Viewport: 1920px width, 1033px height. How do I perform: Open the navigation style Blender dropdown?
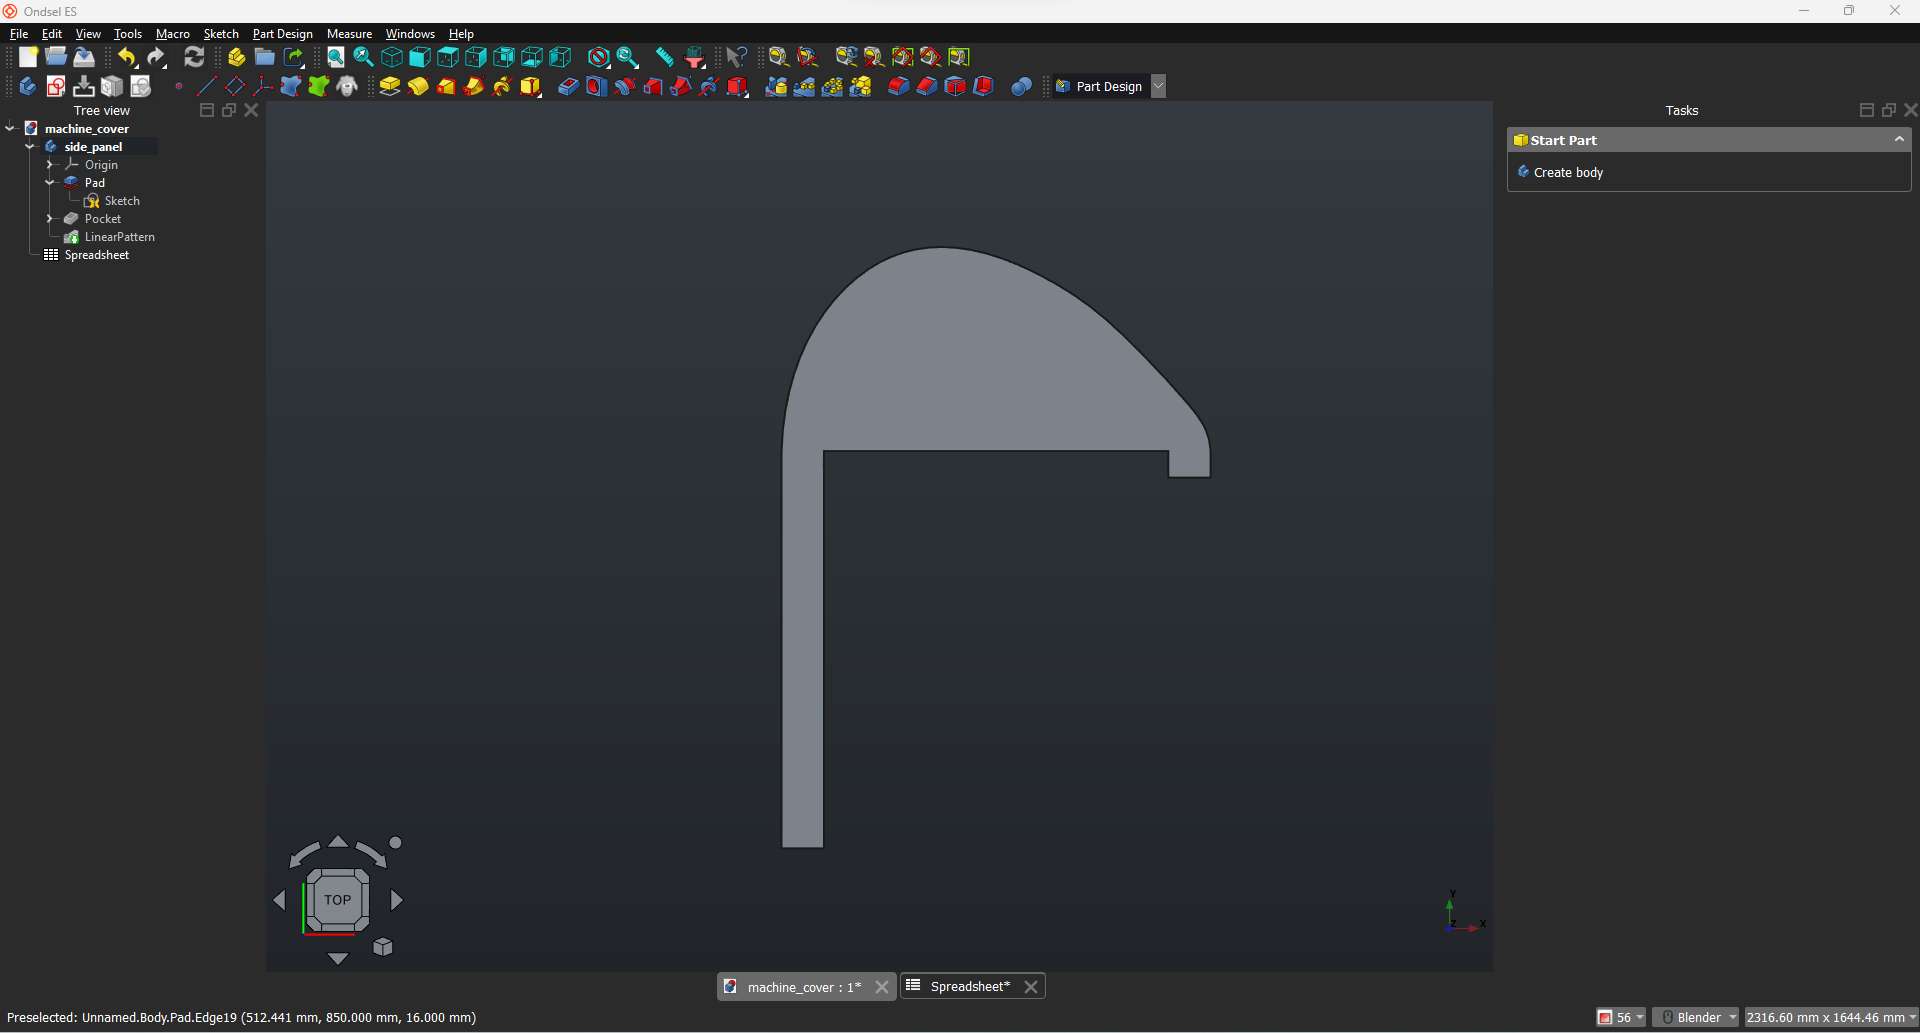[1696, 1018]
